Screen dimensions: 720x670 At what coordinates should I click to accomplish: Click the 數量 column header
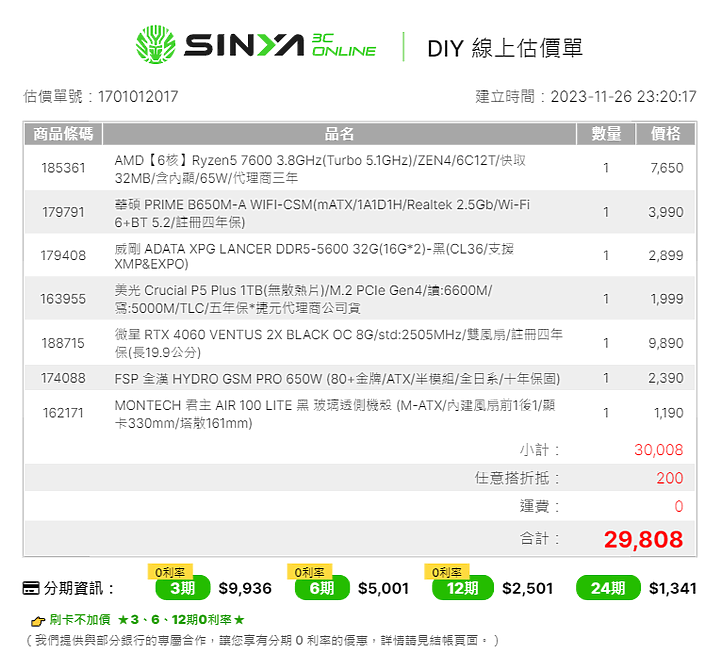[606, 134]
